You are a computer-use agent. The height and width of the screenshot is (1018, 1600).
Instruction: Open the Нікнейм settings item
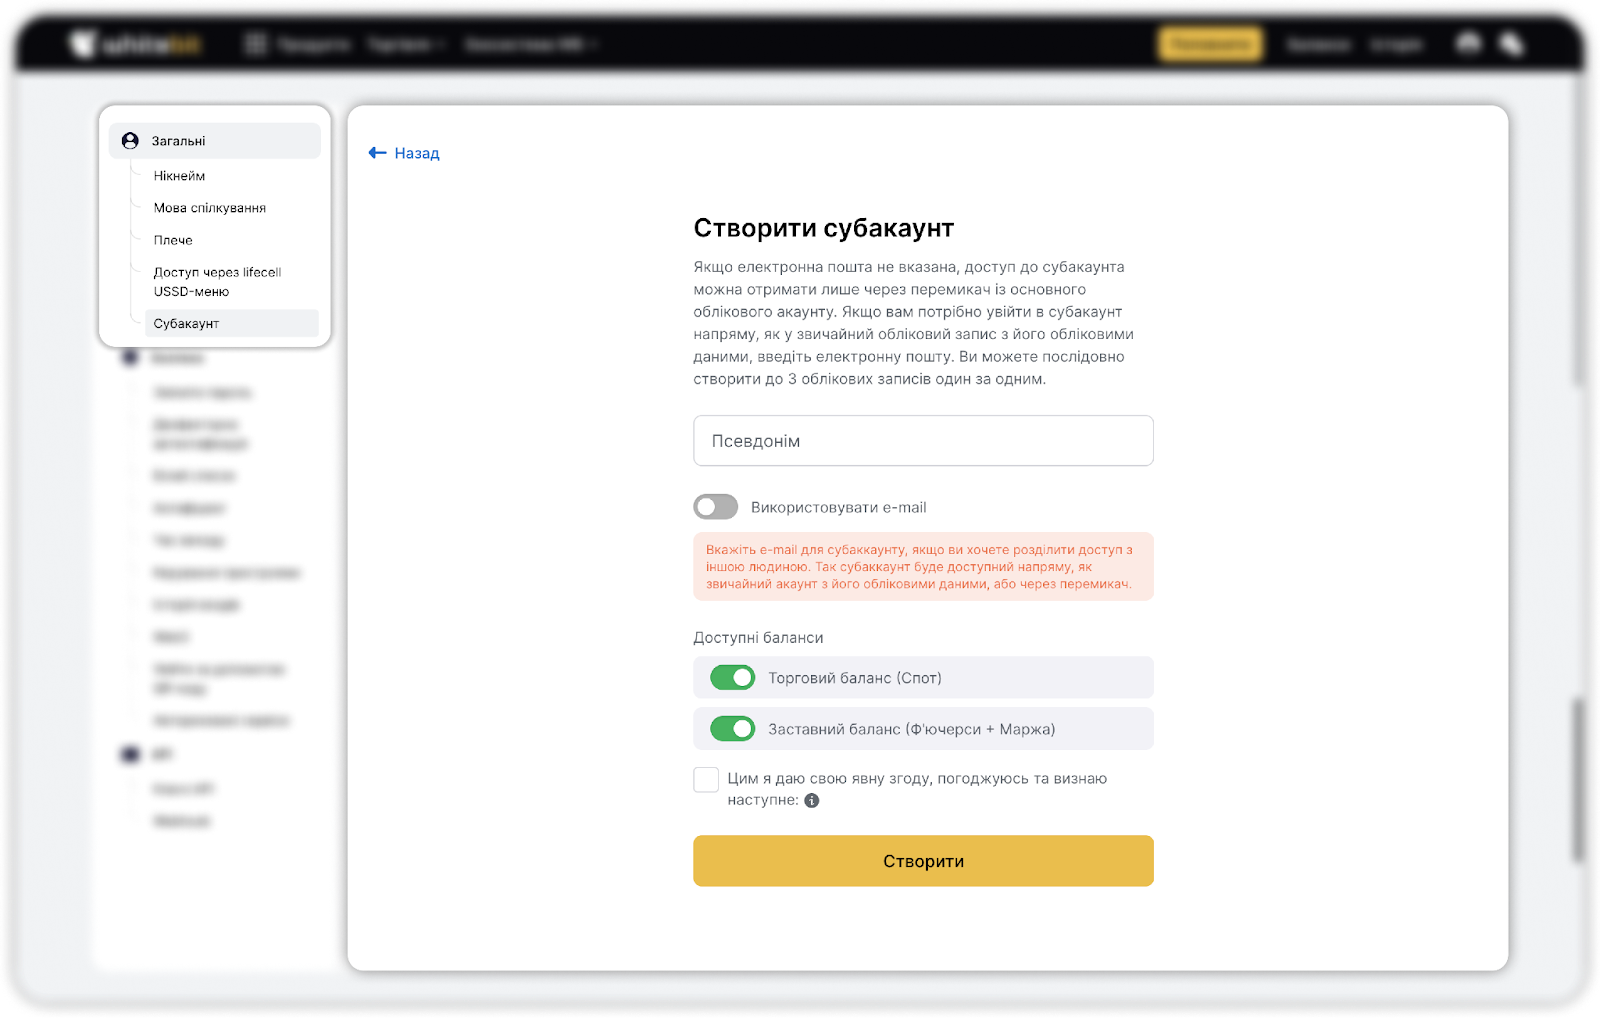click(x=179, y=176)
